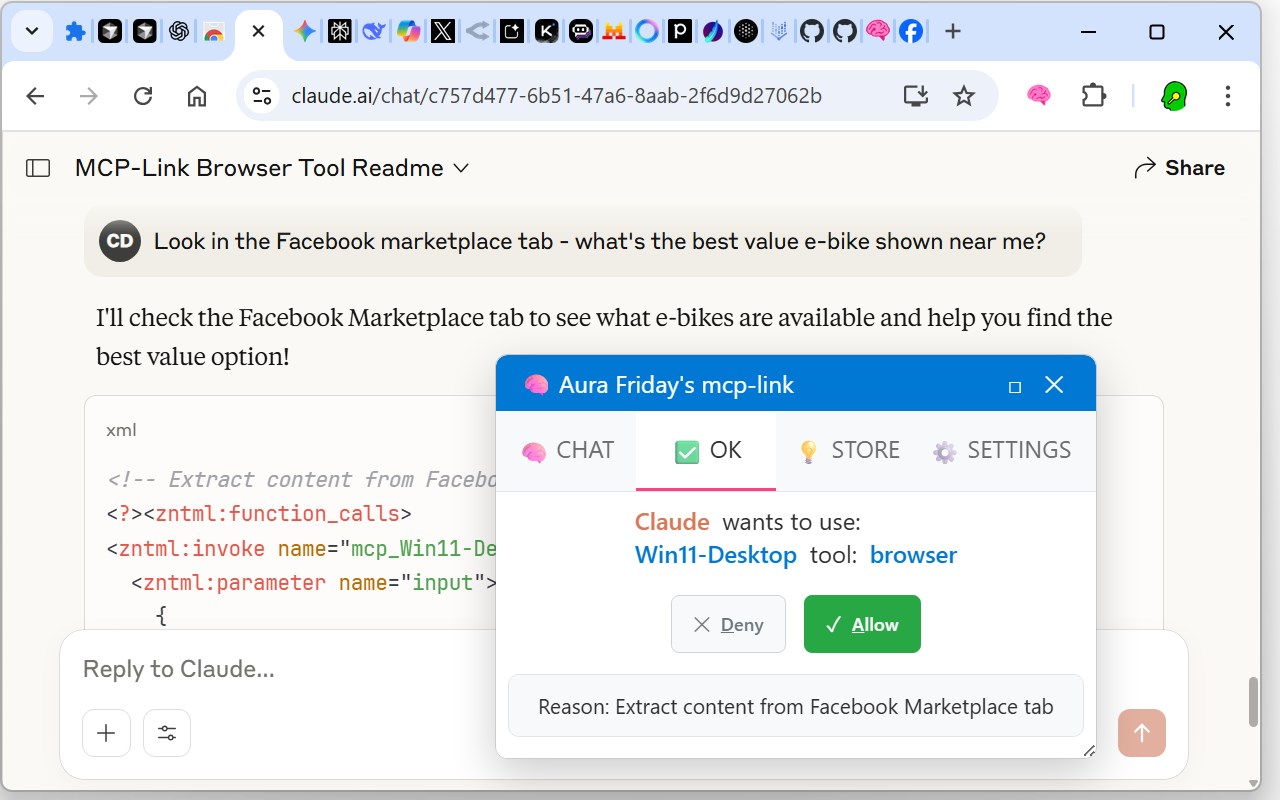Screen dimensions: 1280x800
Task: Open the Facebook tab in the tab strip
Action: [911, 32]
